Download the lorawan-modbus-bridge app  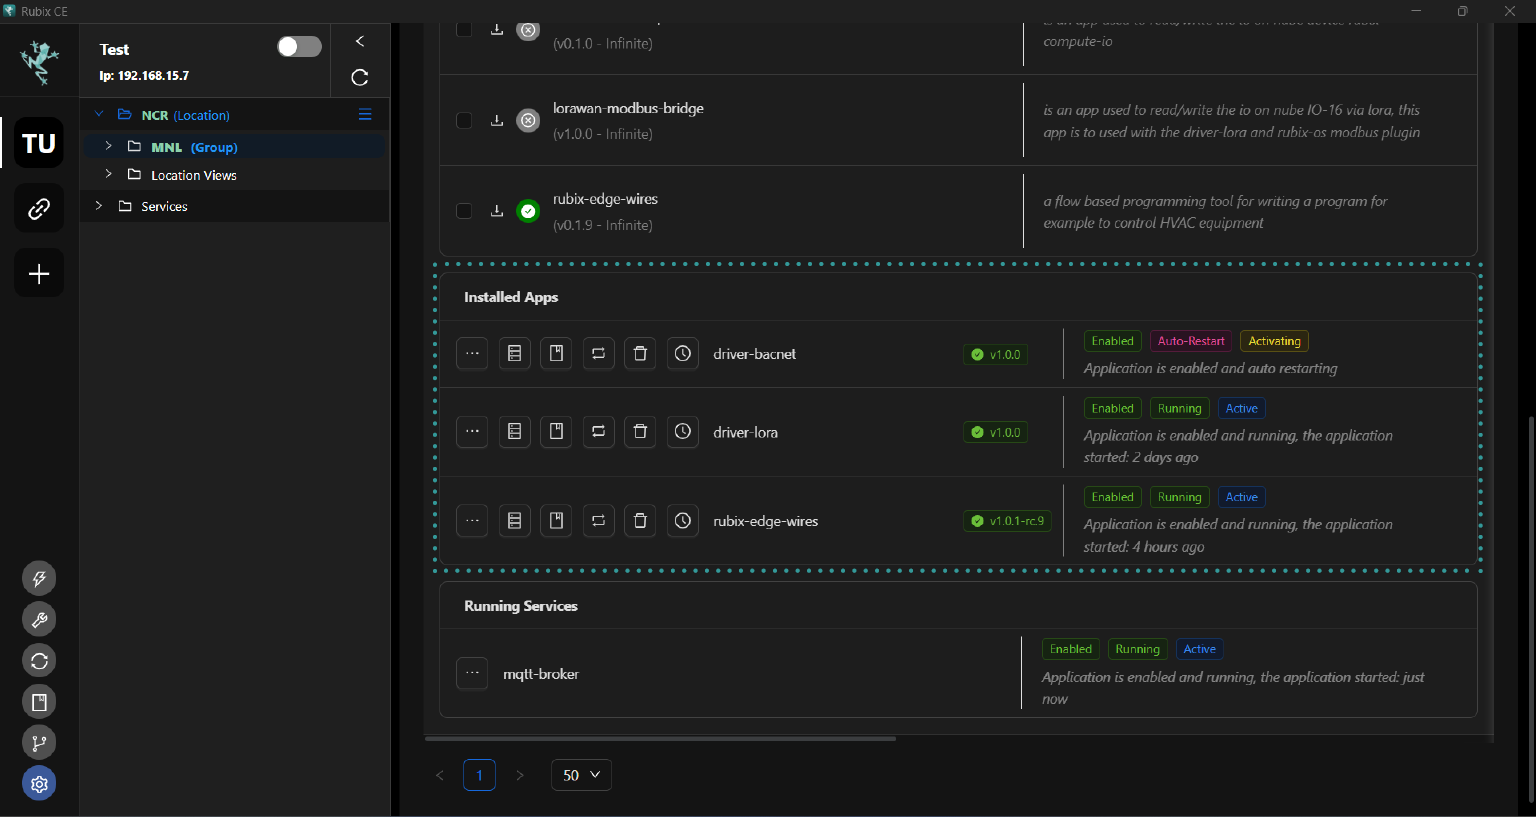coord(497,120)
